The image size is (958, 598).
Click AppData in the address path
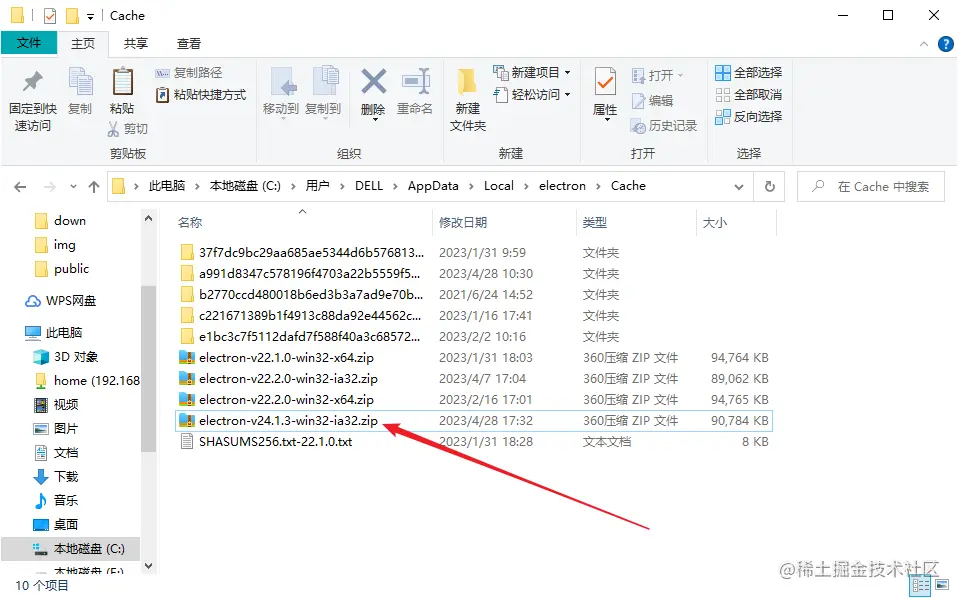[433, 186]
